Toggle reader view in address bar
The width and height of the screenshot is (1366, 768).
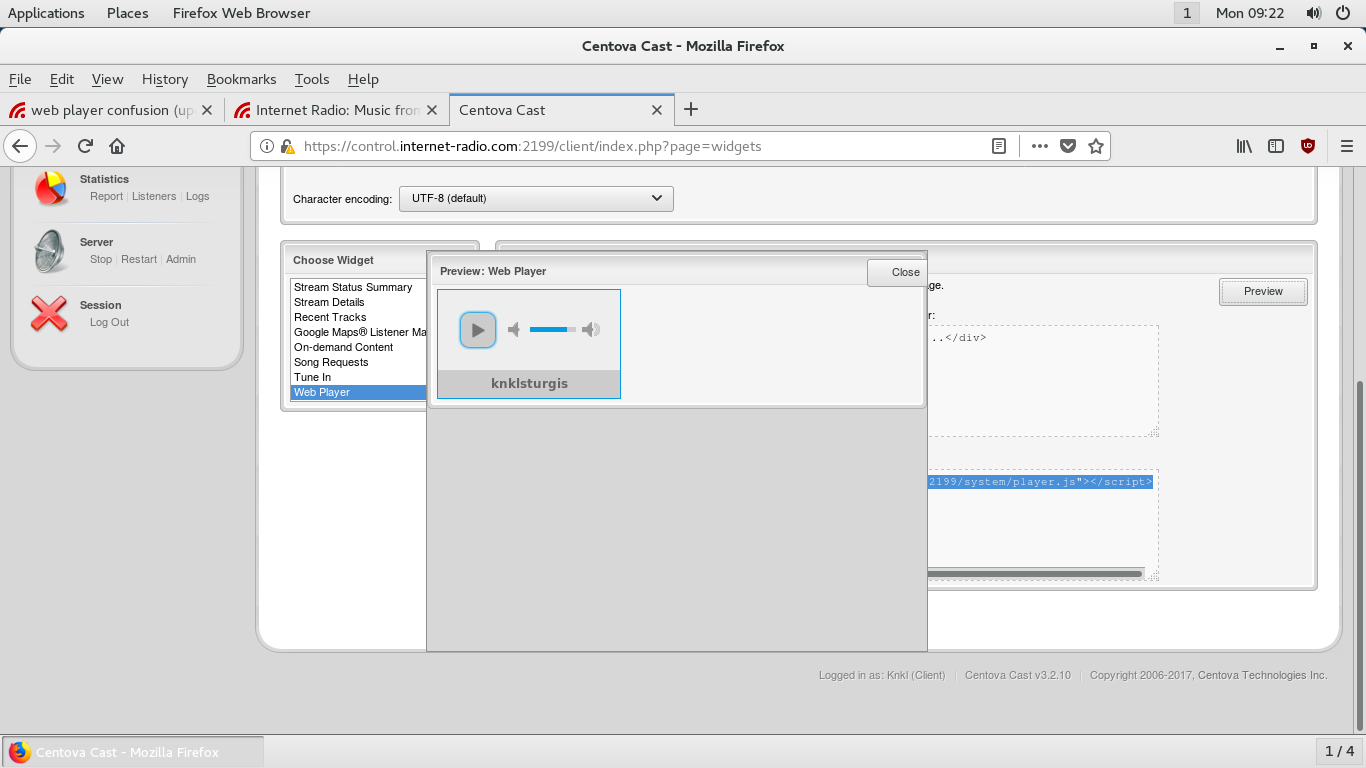[x=998, y=146]
